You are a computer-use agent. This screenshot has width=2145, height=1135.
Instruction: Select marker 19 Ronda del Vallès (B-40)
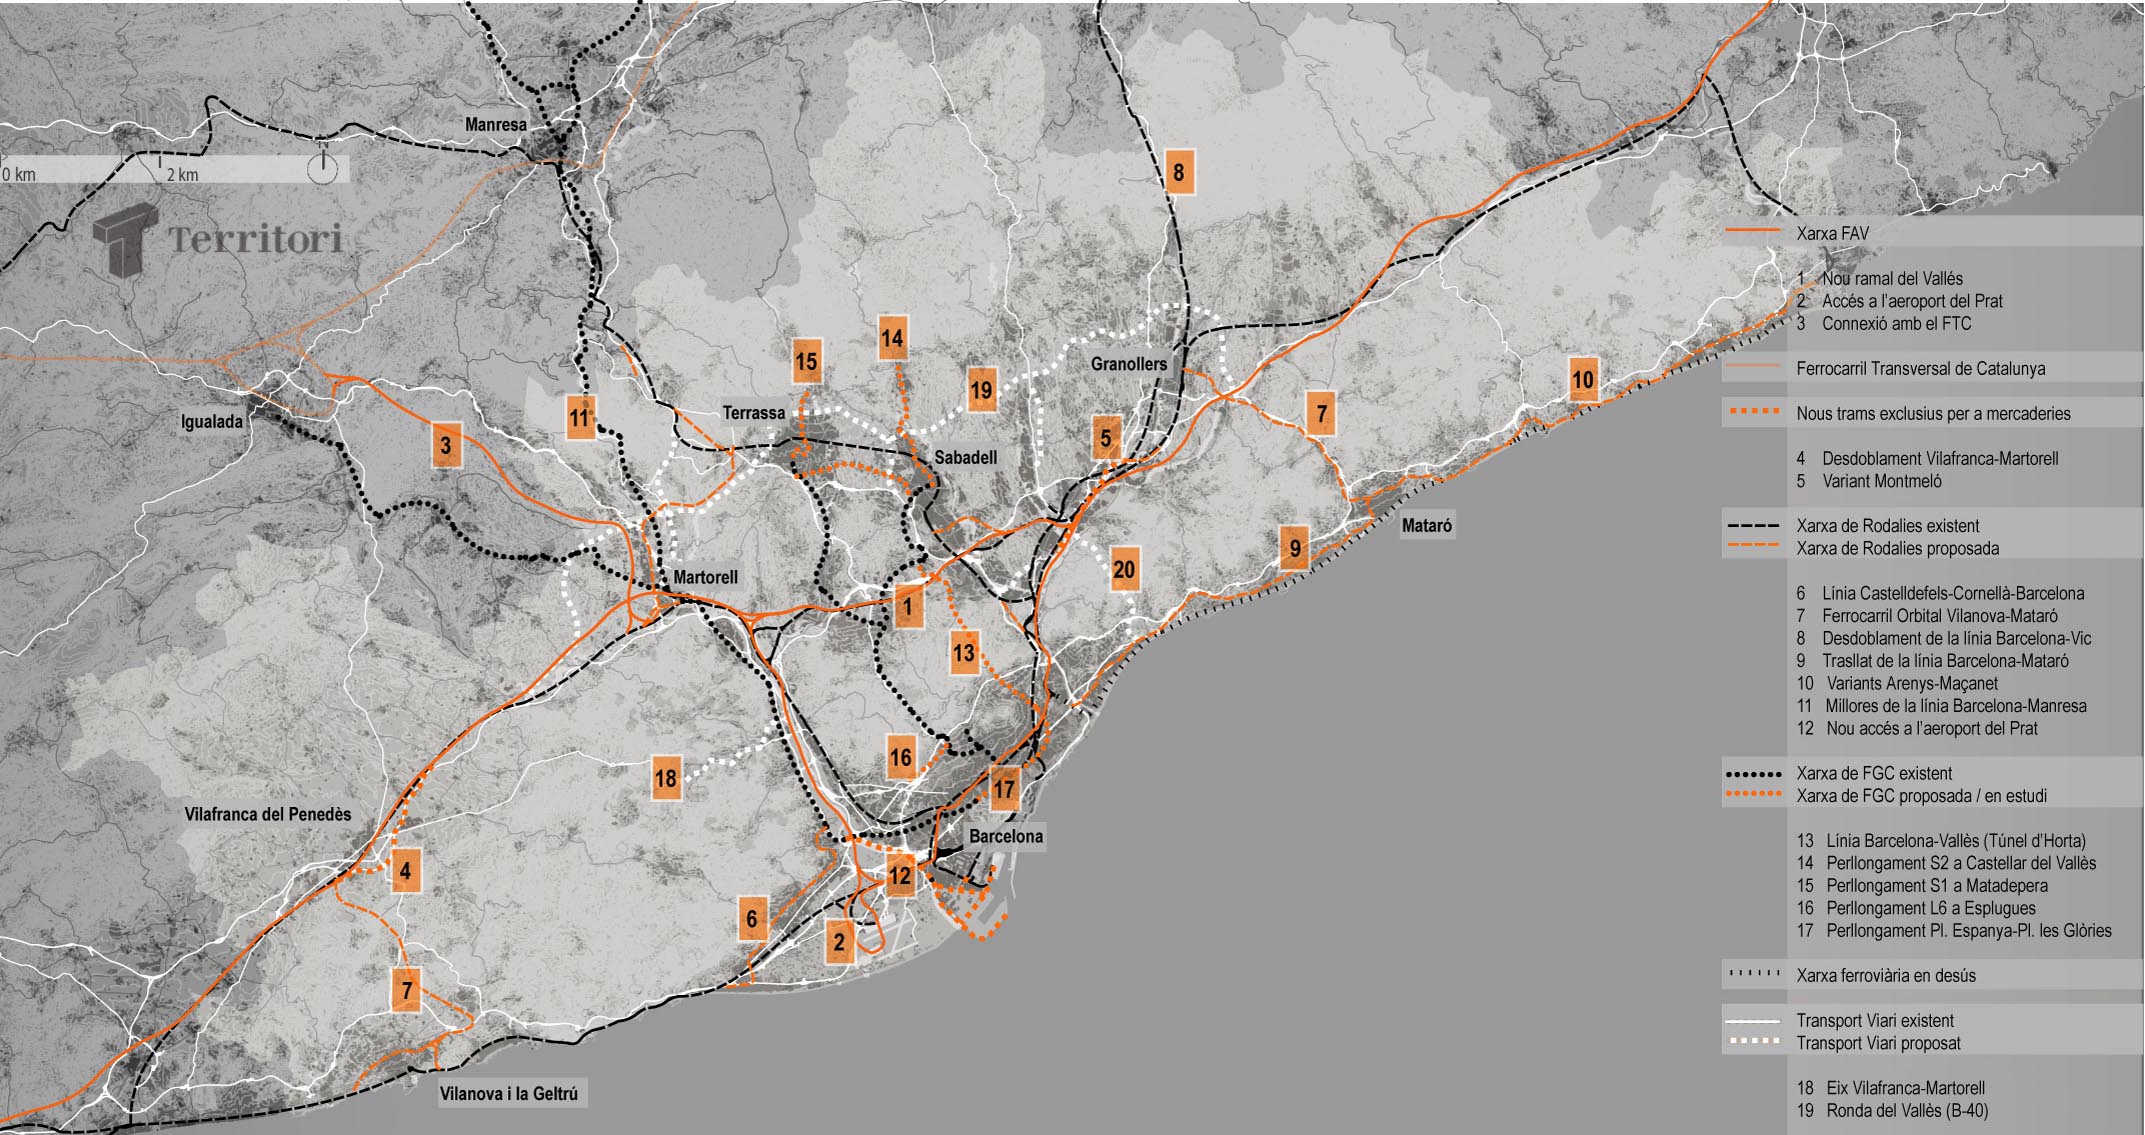coord(982,389)
